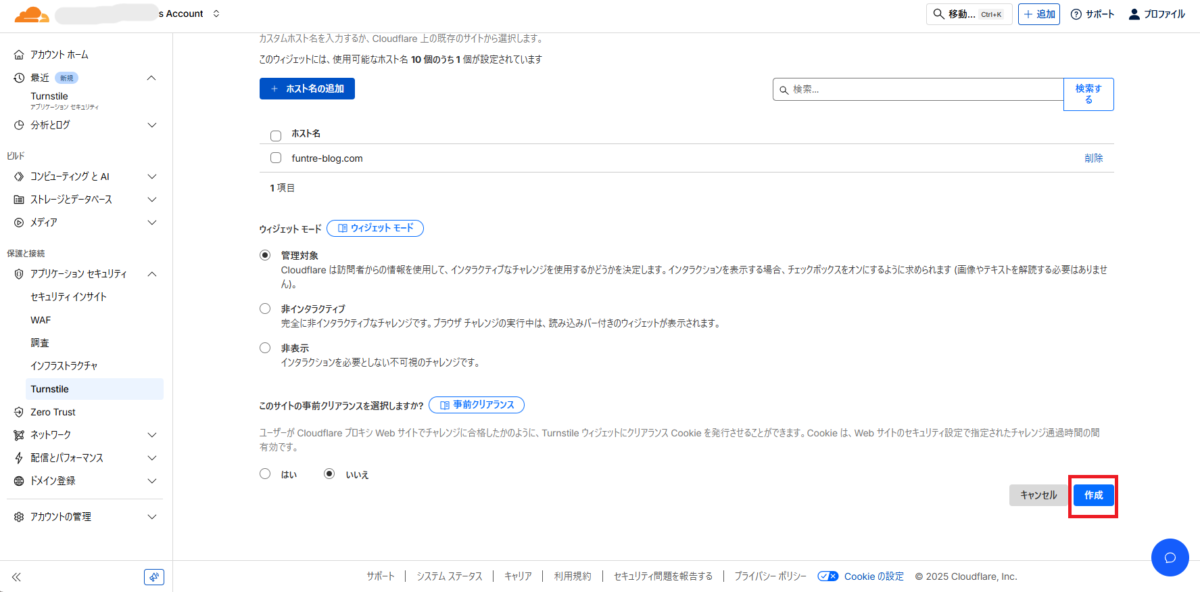
Task: Open セキュリティ インサイト in sidebar
Action: coord(69,297)
